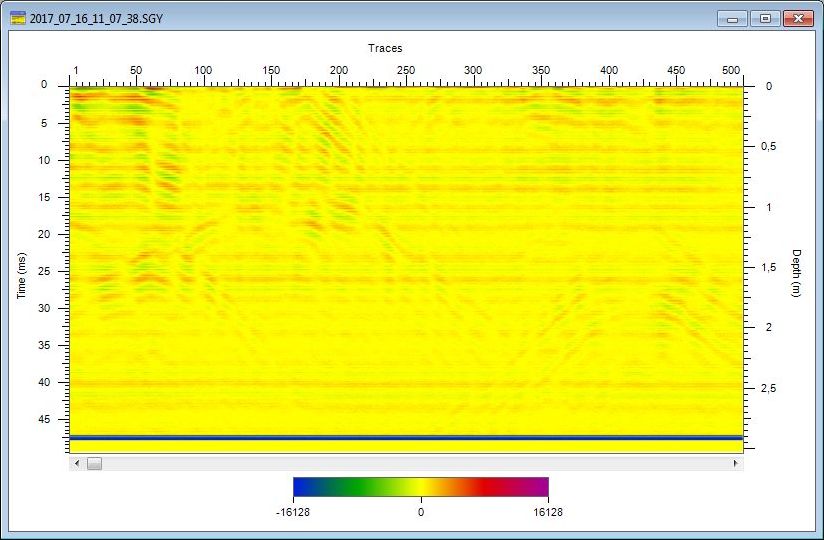The height and width of the screenshot is (540, 824).
Task: Click the "Traces" axis title
Action: pyautogui.click(x=385, y=48)
